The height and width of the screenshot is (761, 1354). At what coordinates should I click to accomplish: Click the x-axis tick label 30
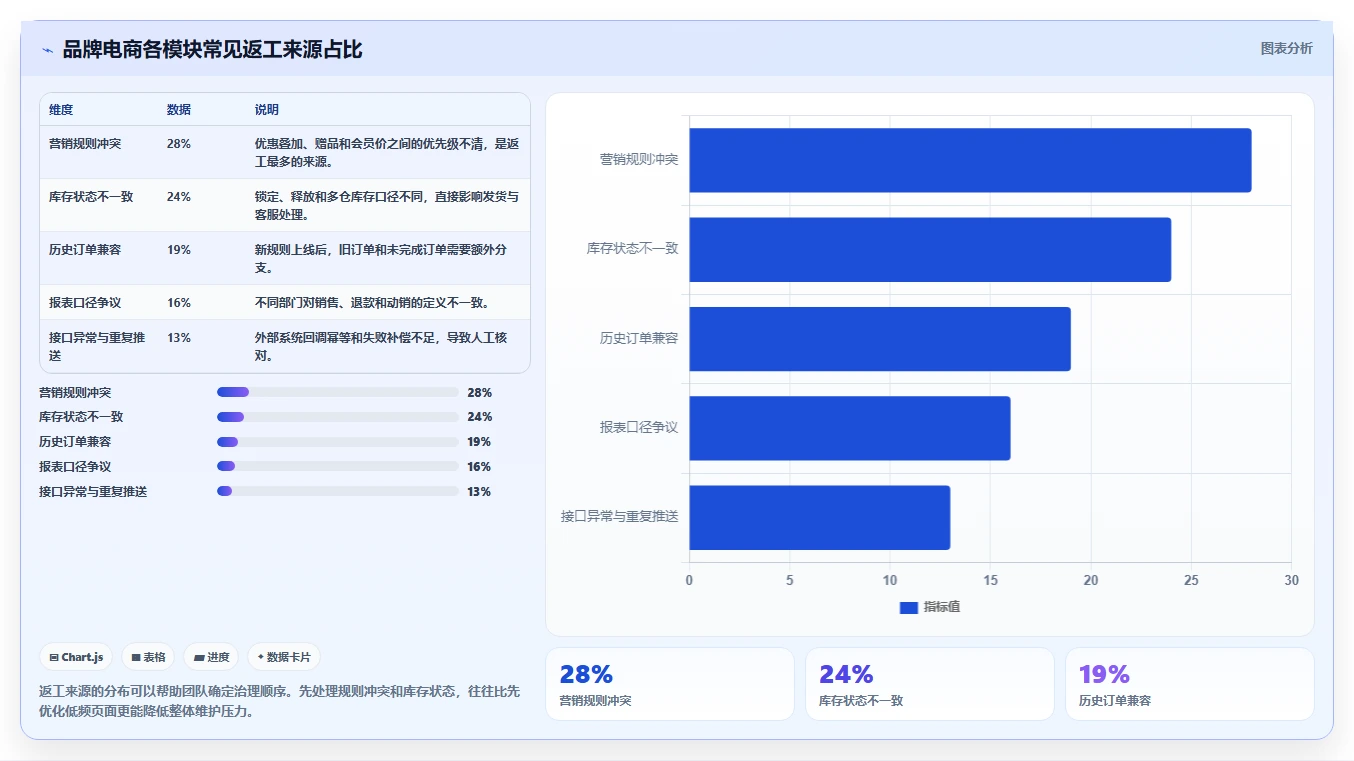pyautogui.click(x=1291, y=580)
